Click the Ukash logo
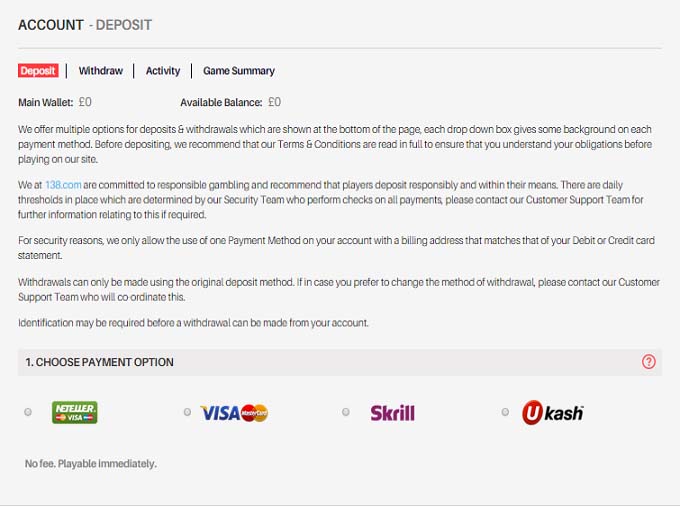Screen dimensions: 680x511 [x=552, y=412]
